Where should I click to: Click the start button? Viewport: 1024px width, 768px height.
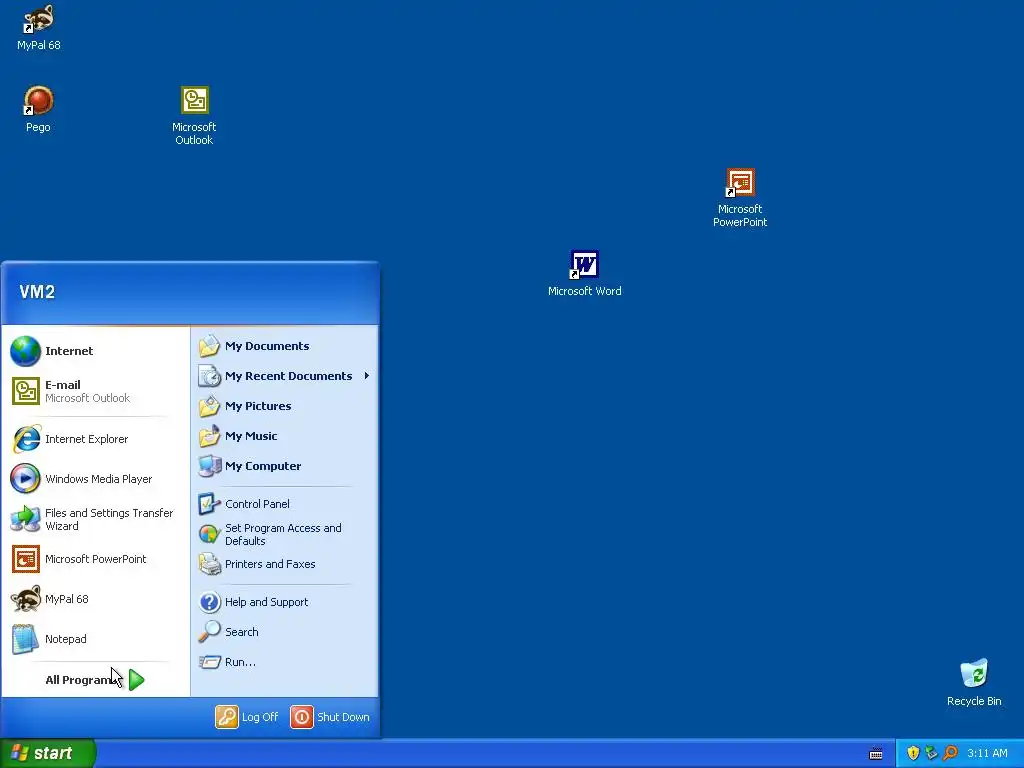48,753
